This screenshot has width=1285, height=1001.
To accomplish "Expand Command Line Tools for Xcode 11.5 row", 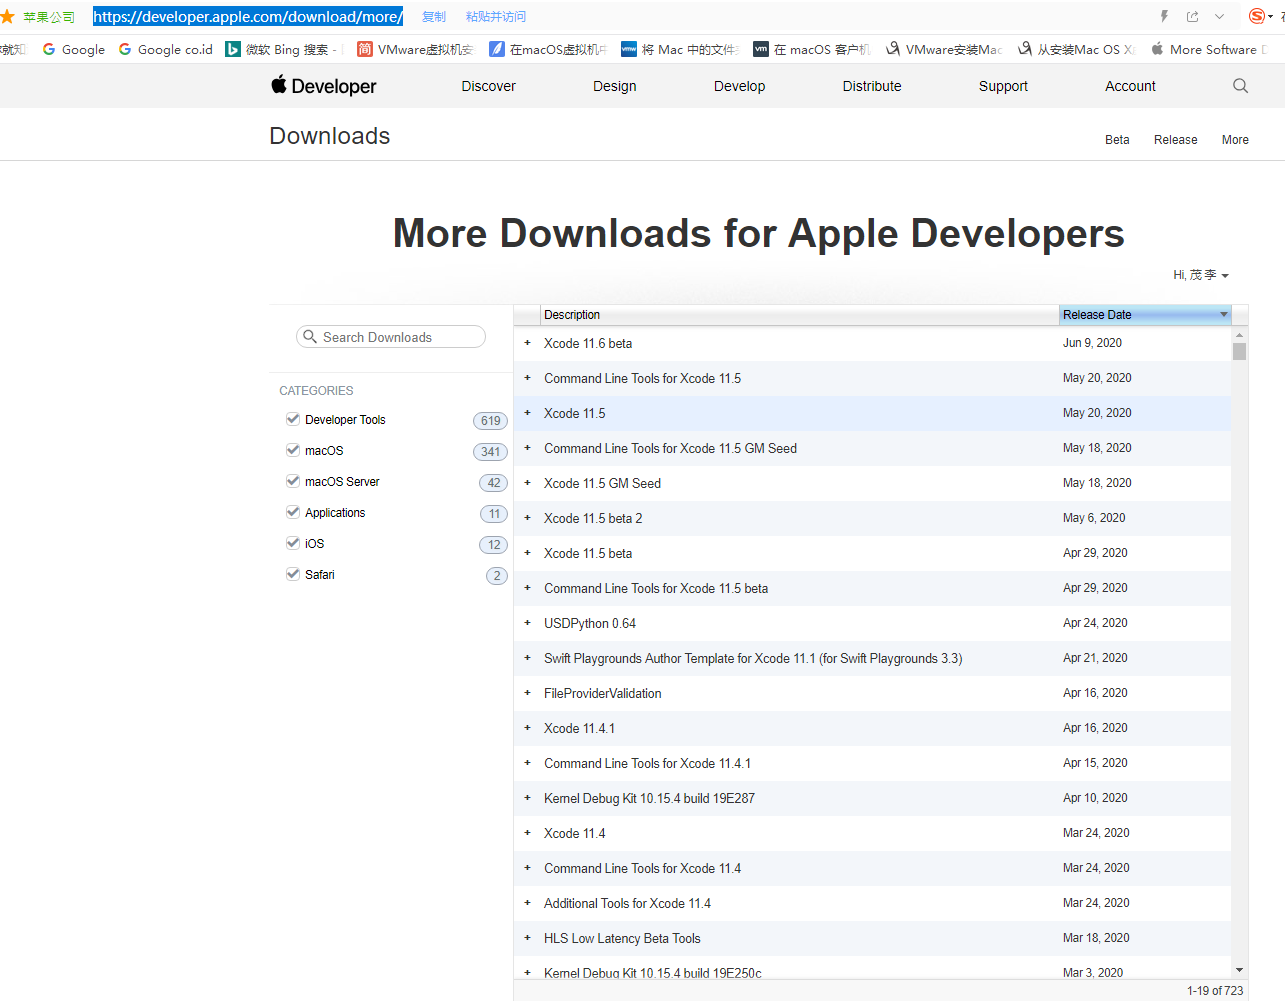I will click(527, 378).
